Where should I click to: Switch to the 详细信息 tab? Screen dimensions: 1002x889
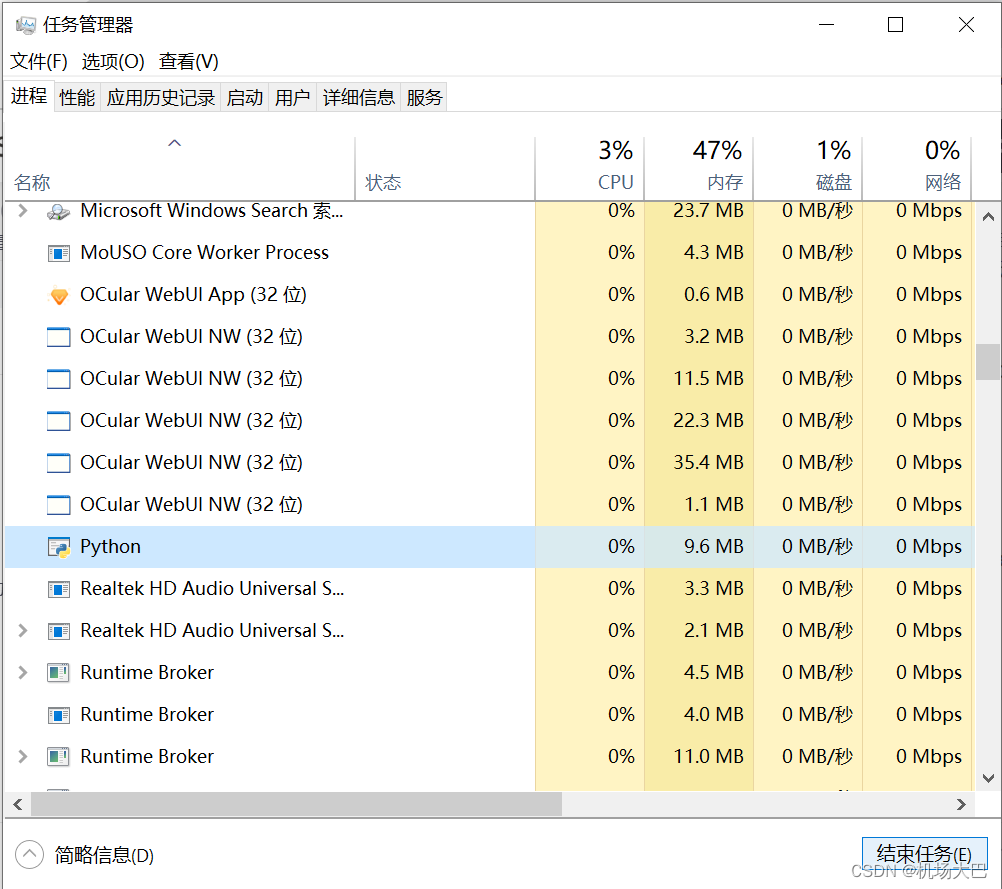click(x=358, y=98)
